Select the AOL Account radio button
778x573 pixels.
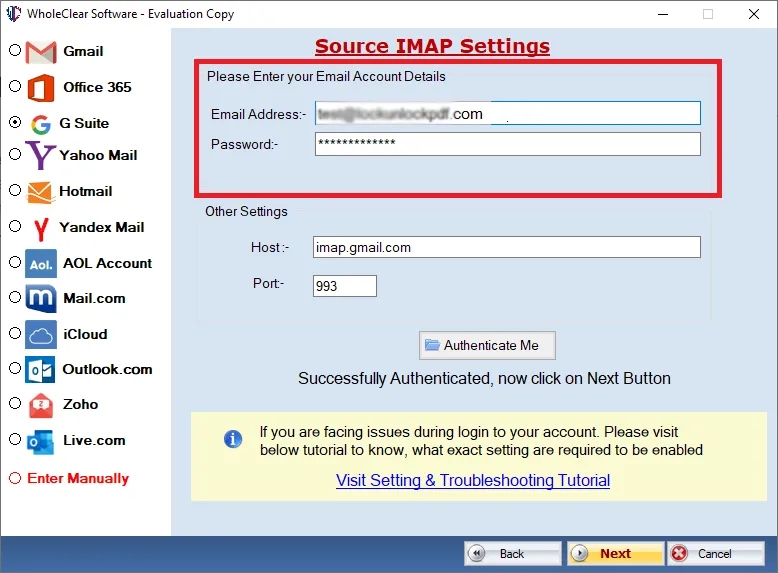[x=15, y=262]
